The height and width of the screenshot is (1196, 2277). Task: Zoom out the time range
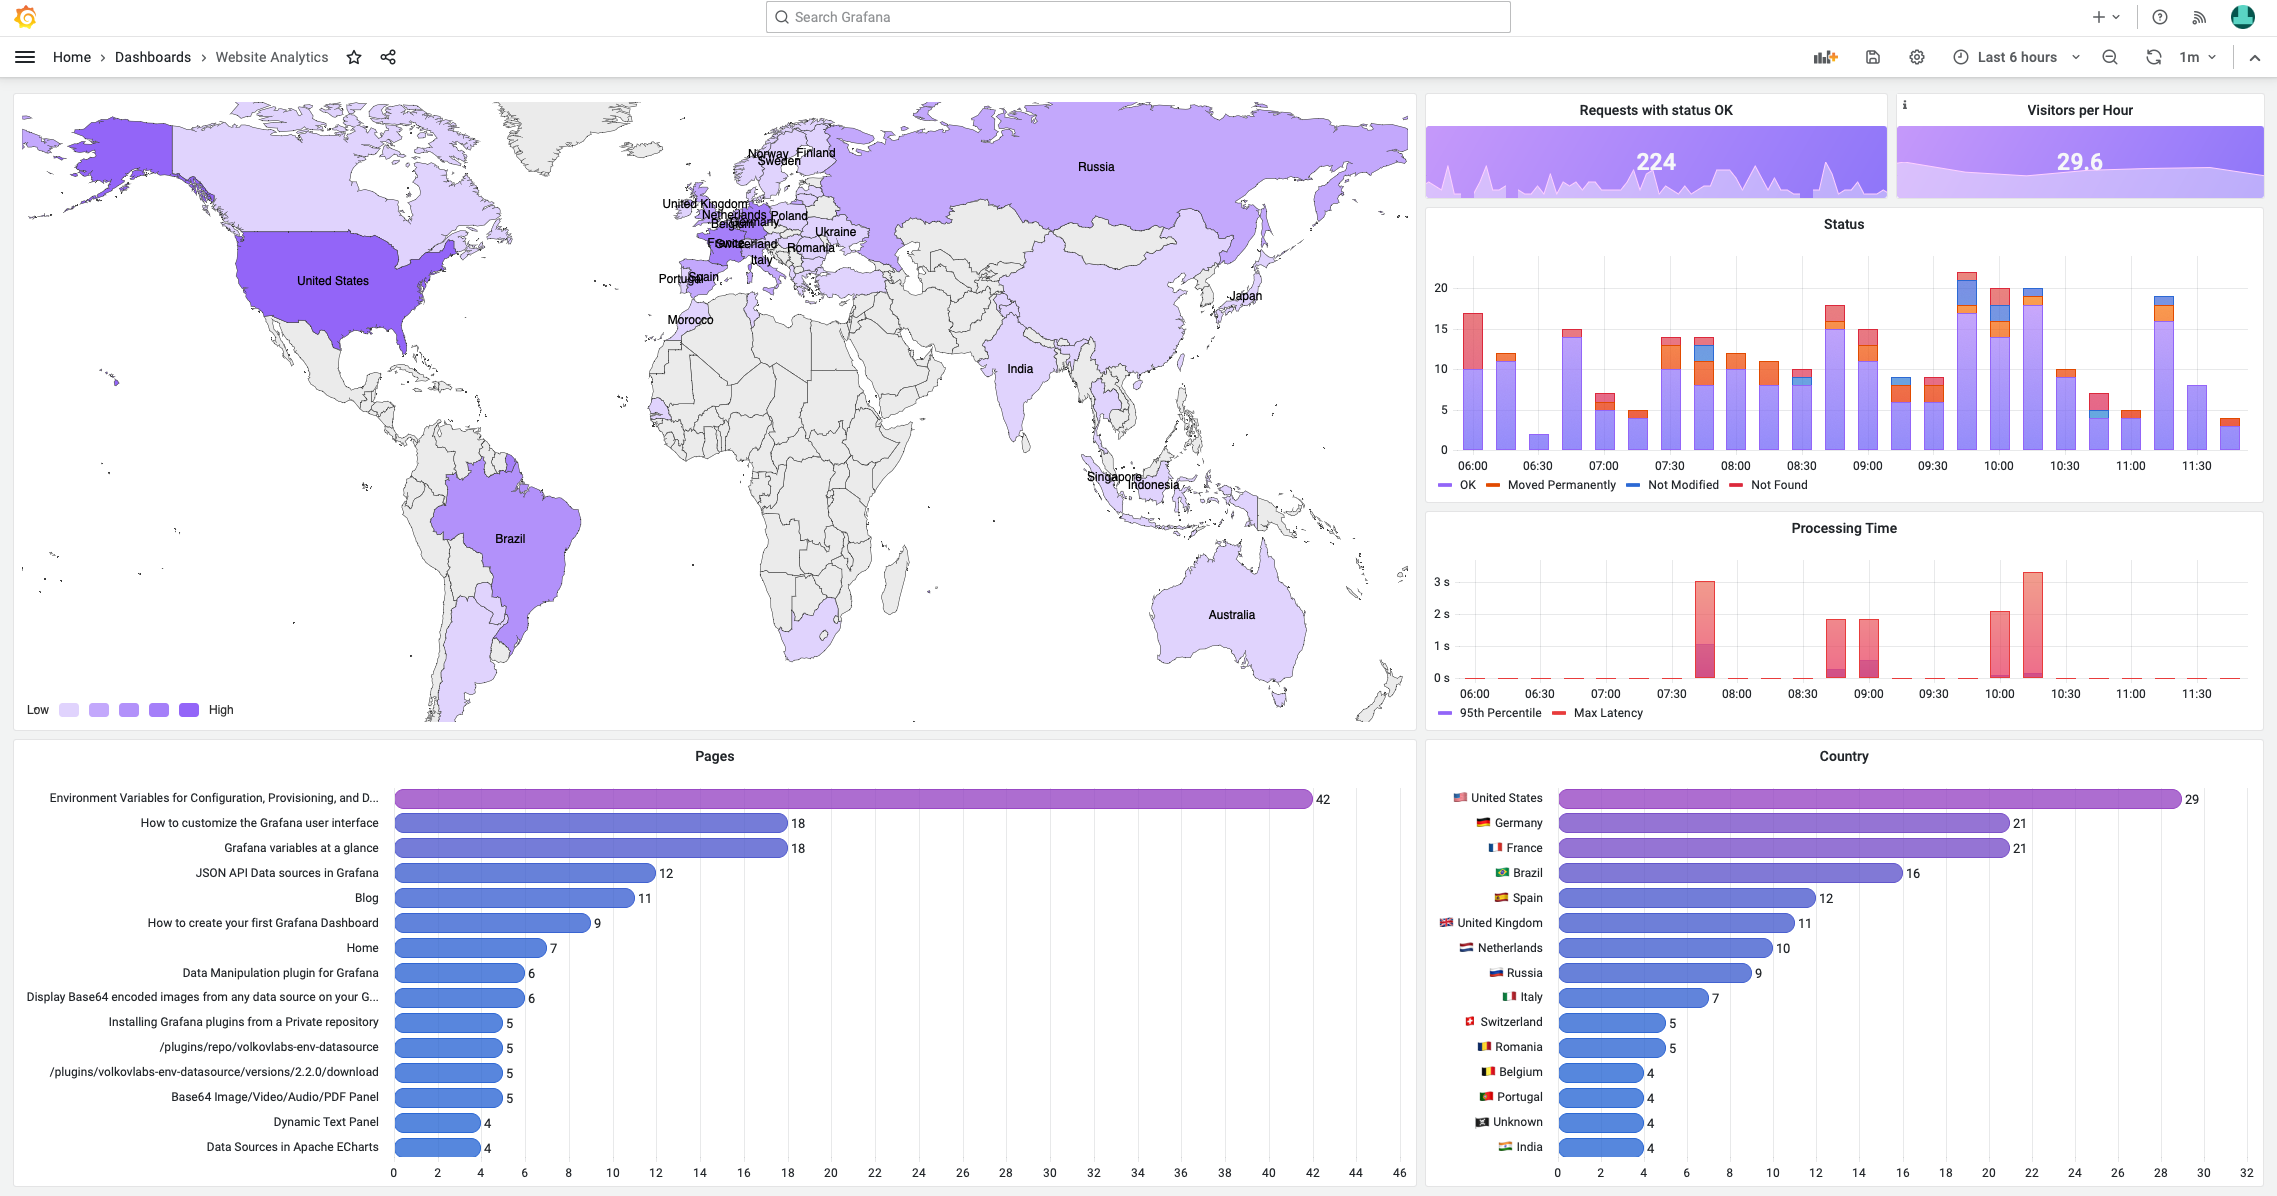[x=2110, y=57]
